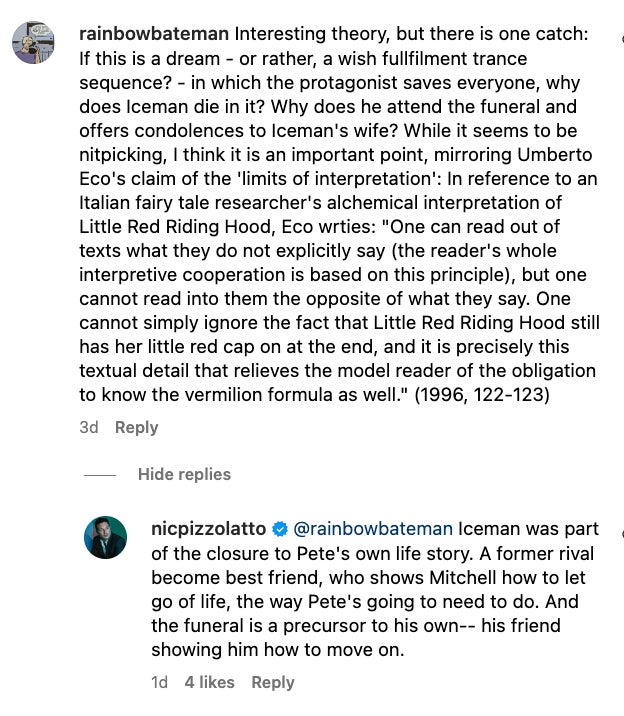
Task: Click the 1d timestamp
Action: (159, 682)
